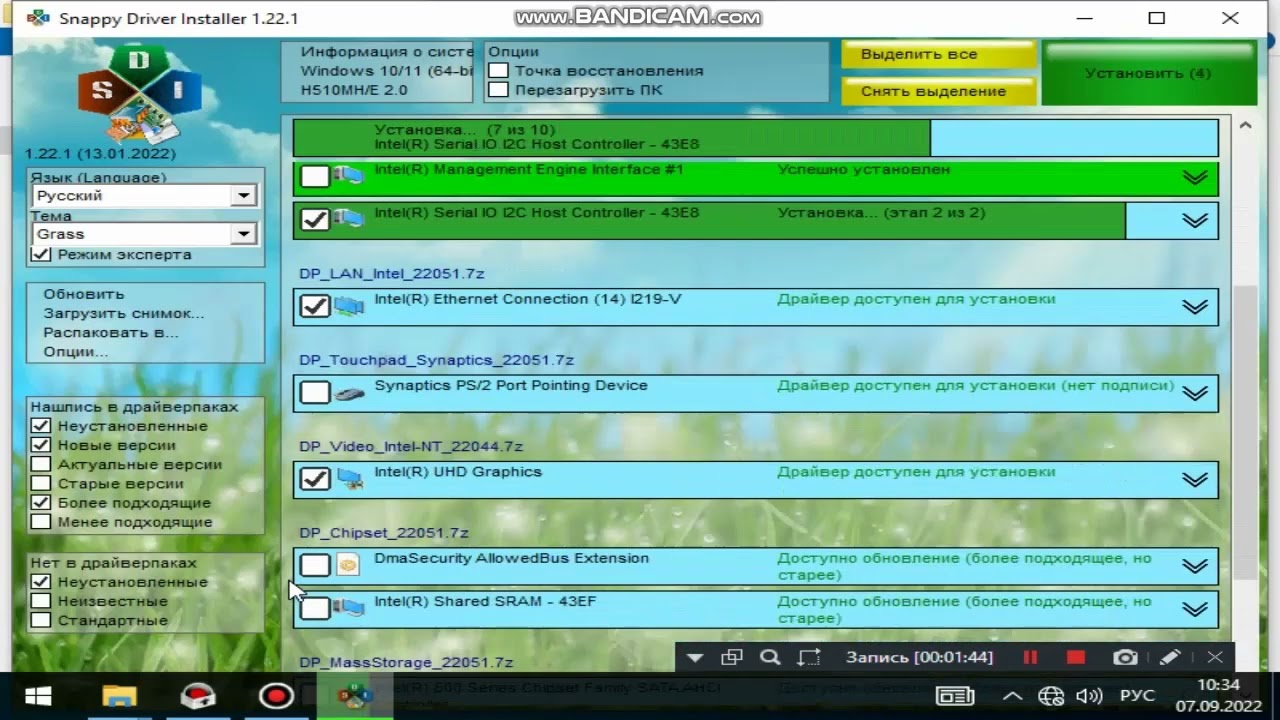Click 'Выделить все' button
Image resolution: width=1280 pixels, height=720 pixels.
pos(937,54)
